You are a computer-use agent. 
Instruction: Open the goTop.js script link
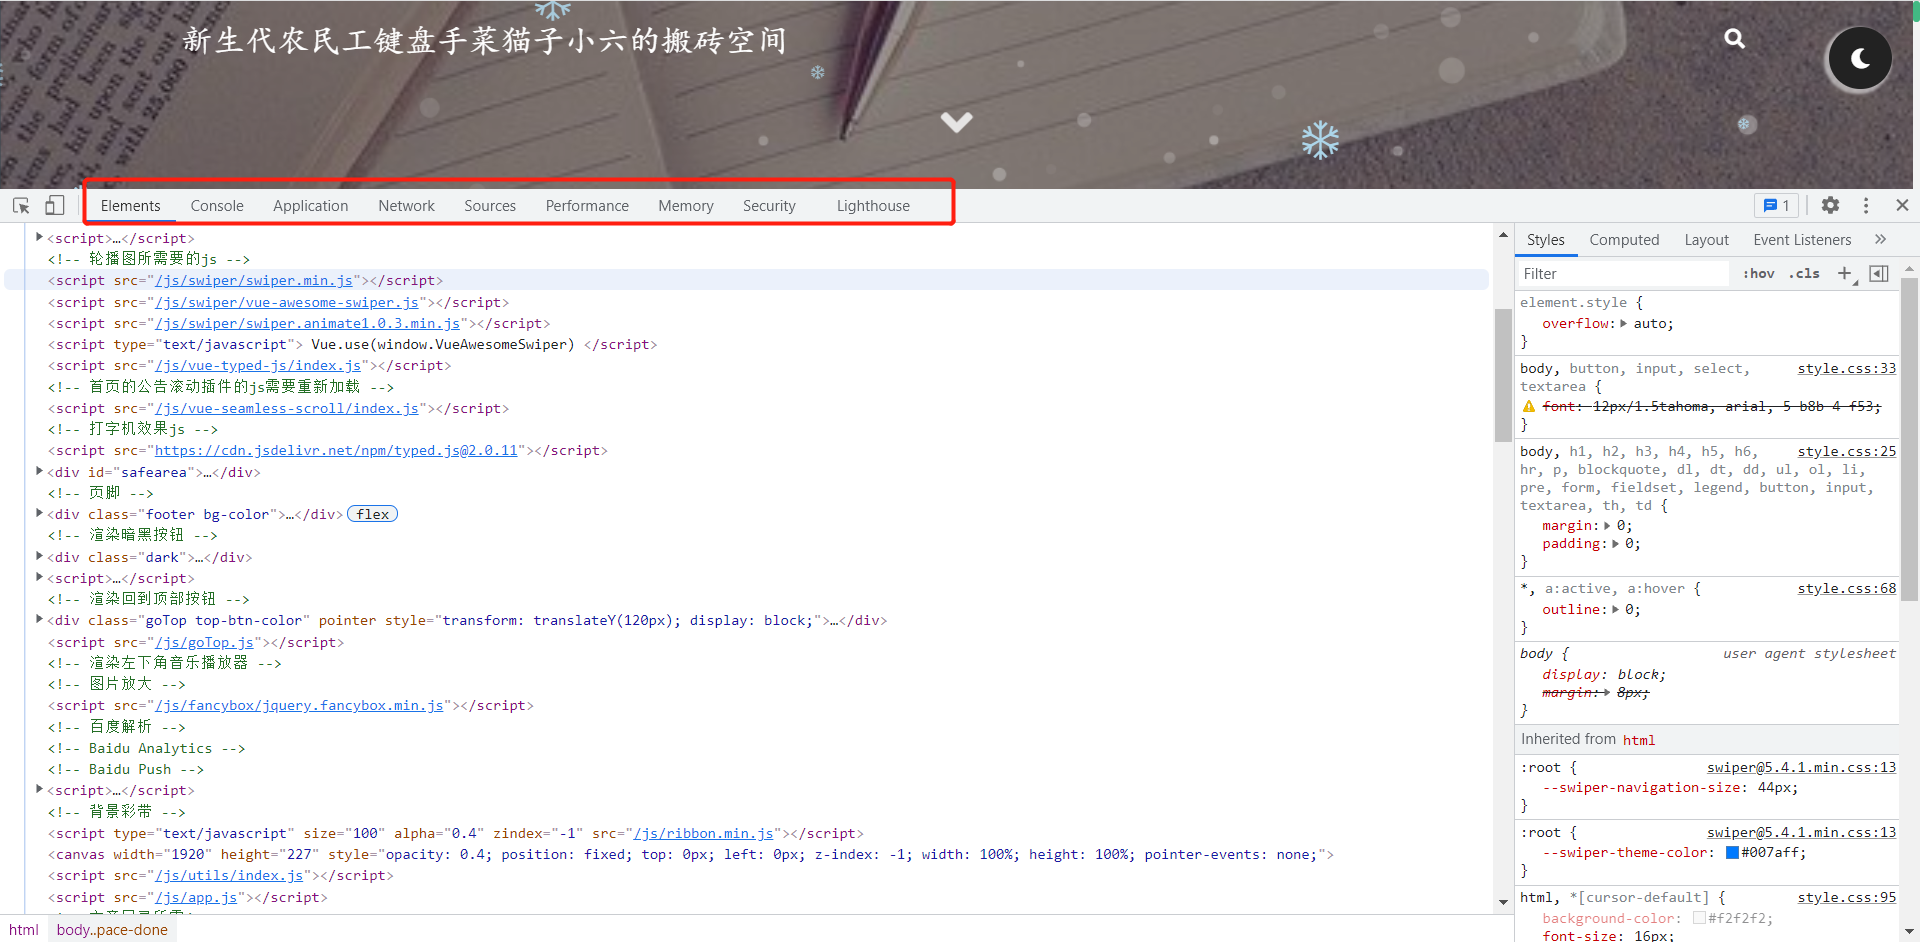click(204, 642)
